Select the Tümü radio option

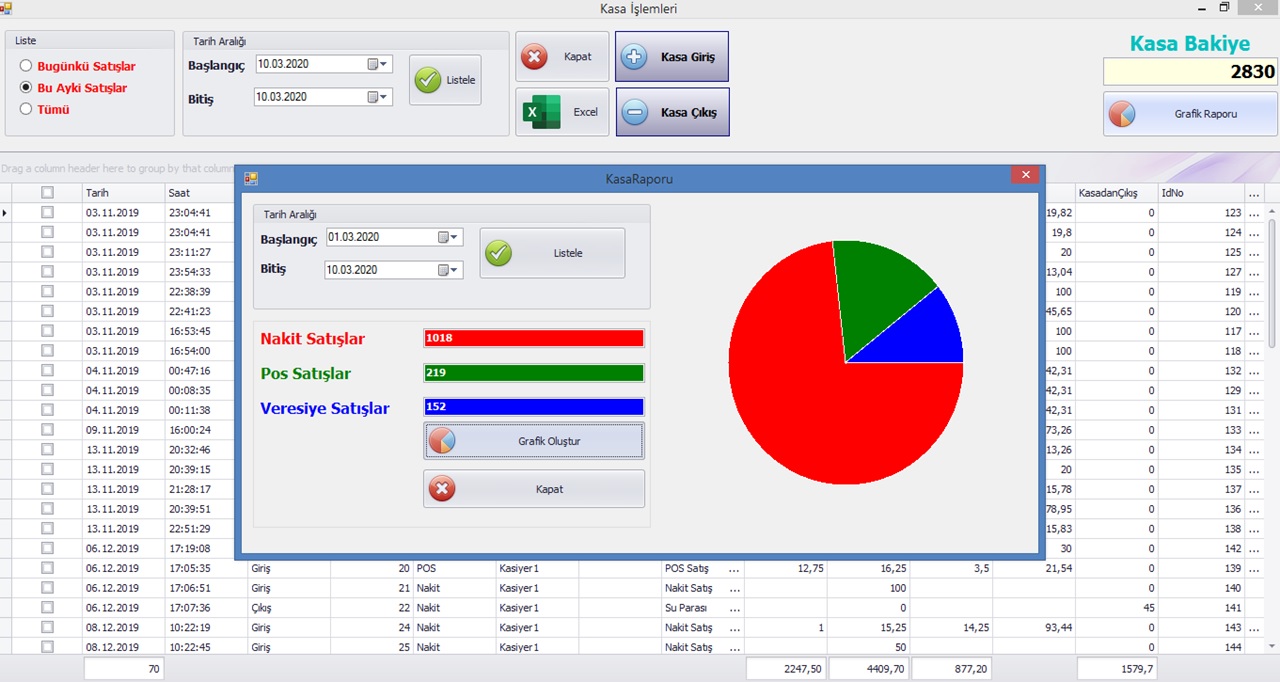click(x=26, y=109)
